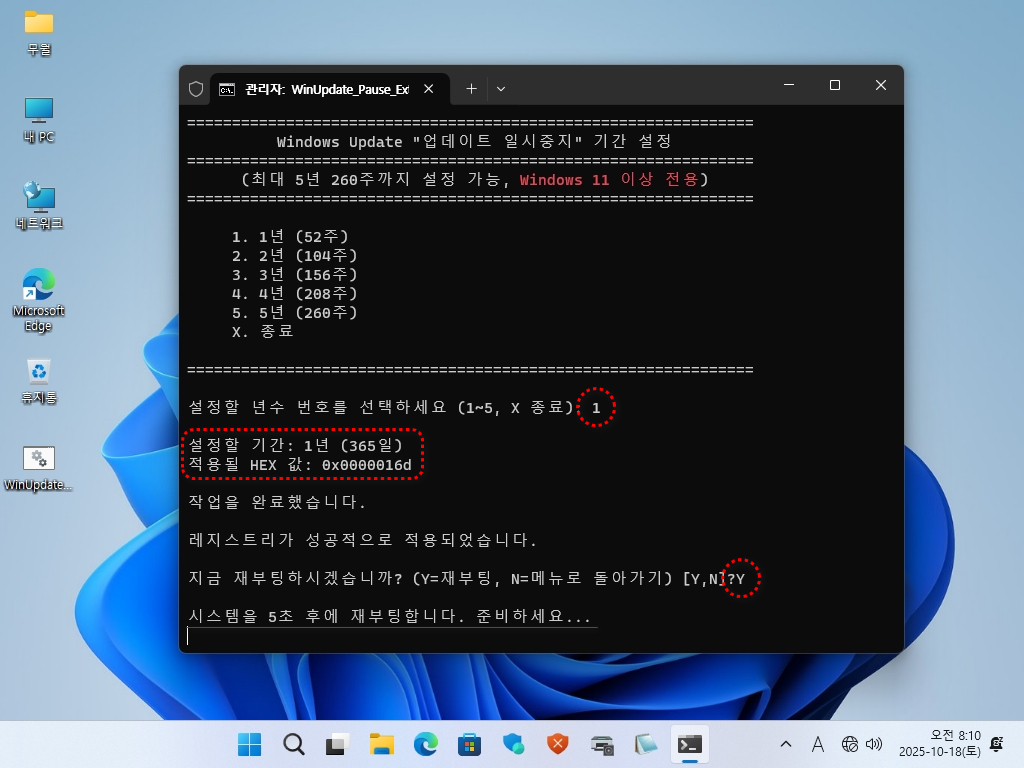Show hidden tray icons chevron
Viewport: 1024px width, 768px height.
(x=786, y=744)
